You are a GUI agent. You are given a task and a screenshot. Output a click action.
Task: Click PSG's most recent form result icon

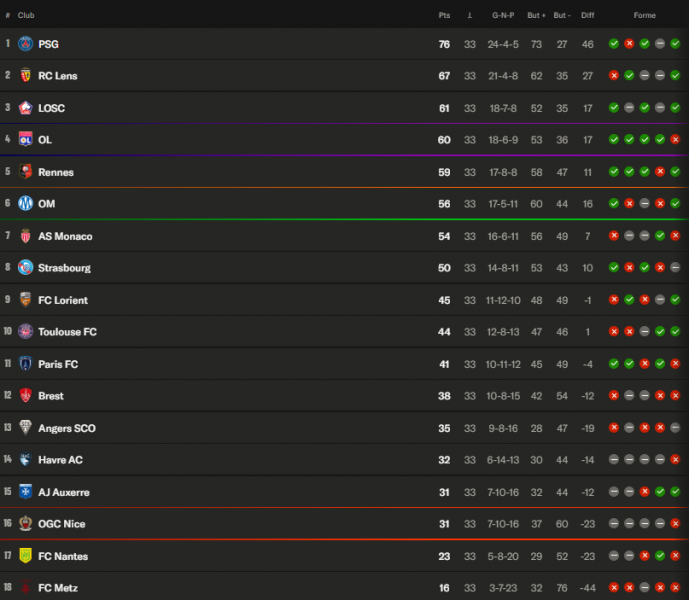(x=675, y=44)
